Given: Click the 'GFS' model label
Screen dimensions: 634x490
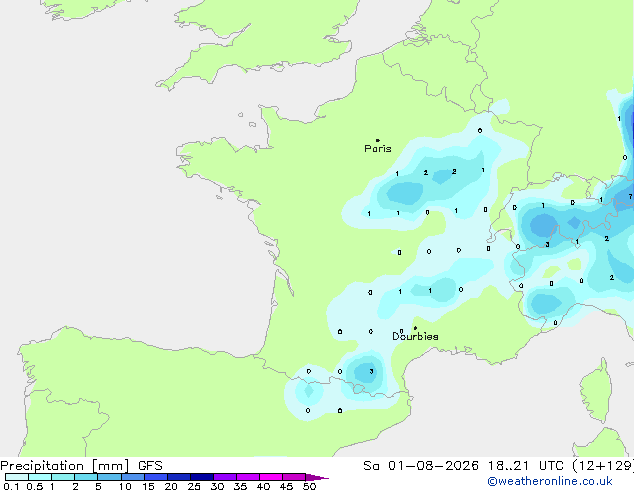Looking at the screenshot, I should coord(150,466).
